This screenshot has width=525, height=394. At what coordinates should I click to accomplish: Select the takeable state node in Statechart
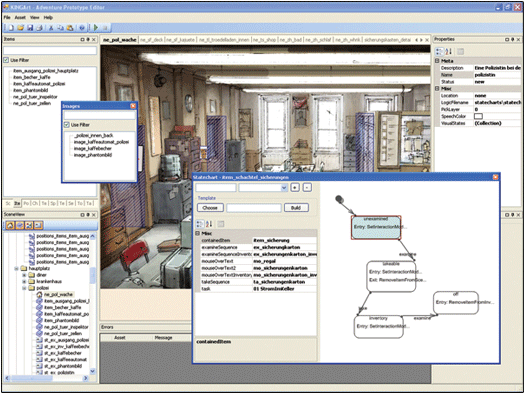(391, 276)
